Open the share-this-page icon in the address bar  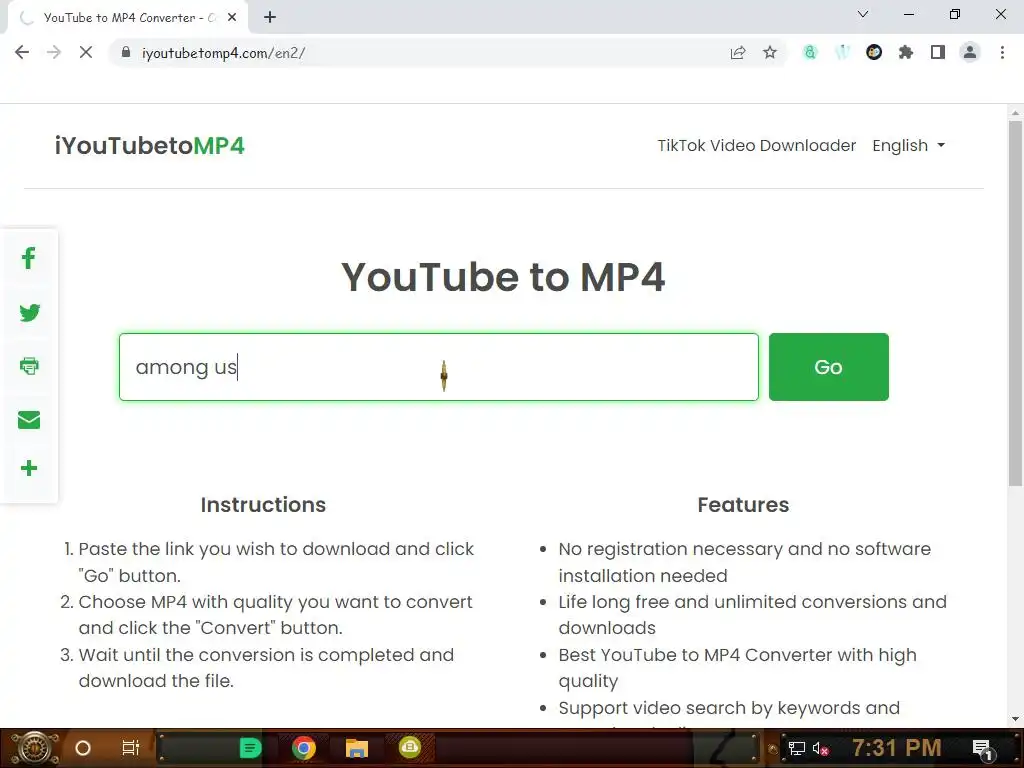coord(738,52)
